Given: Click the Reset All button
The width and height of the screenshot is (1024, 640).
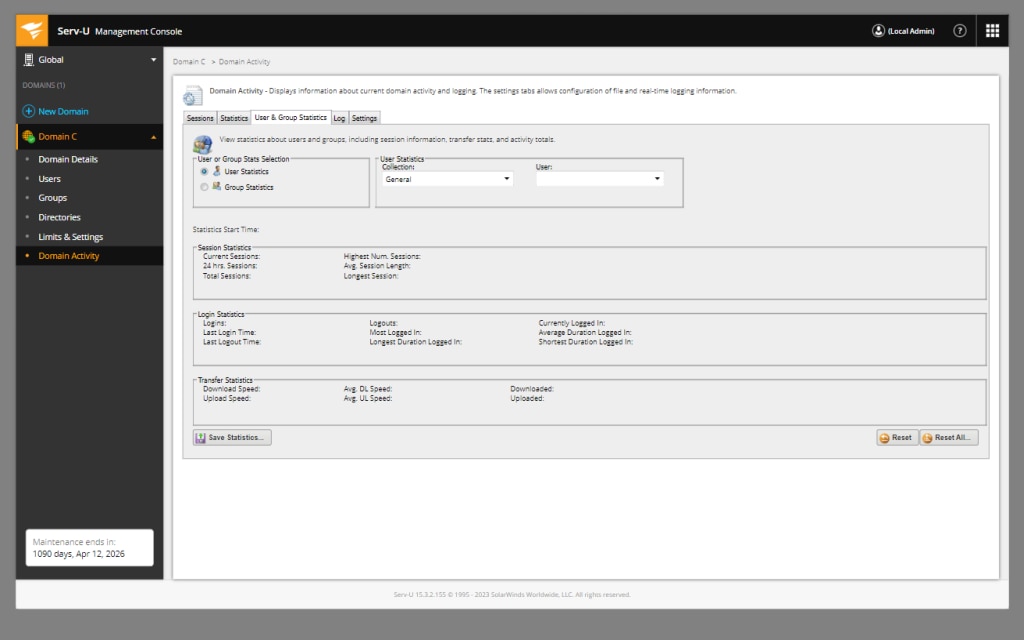Looking at the screenshot, I should click(947, 437).
